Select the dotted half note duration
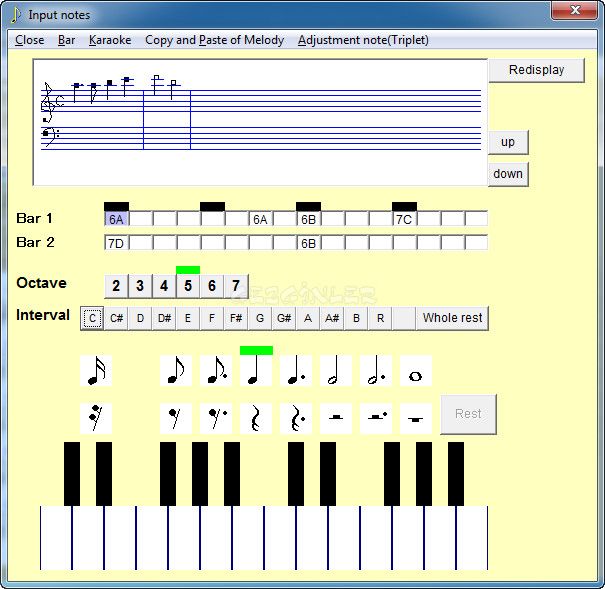605x589 pixels. click(x=376, y=370)
